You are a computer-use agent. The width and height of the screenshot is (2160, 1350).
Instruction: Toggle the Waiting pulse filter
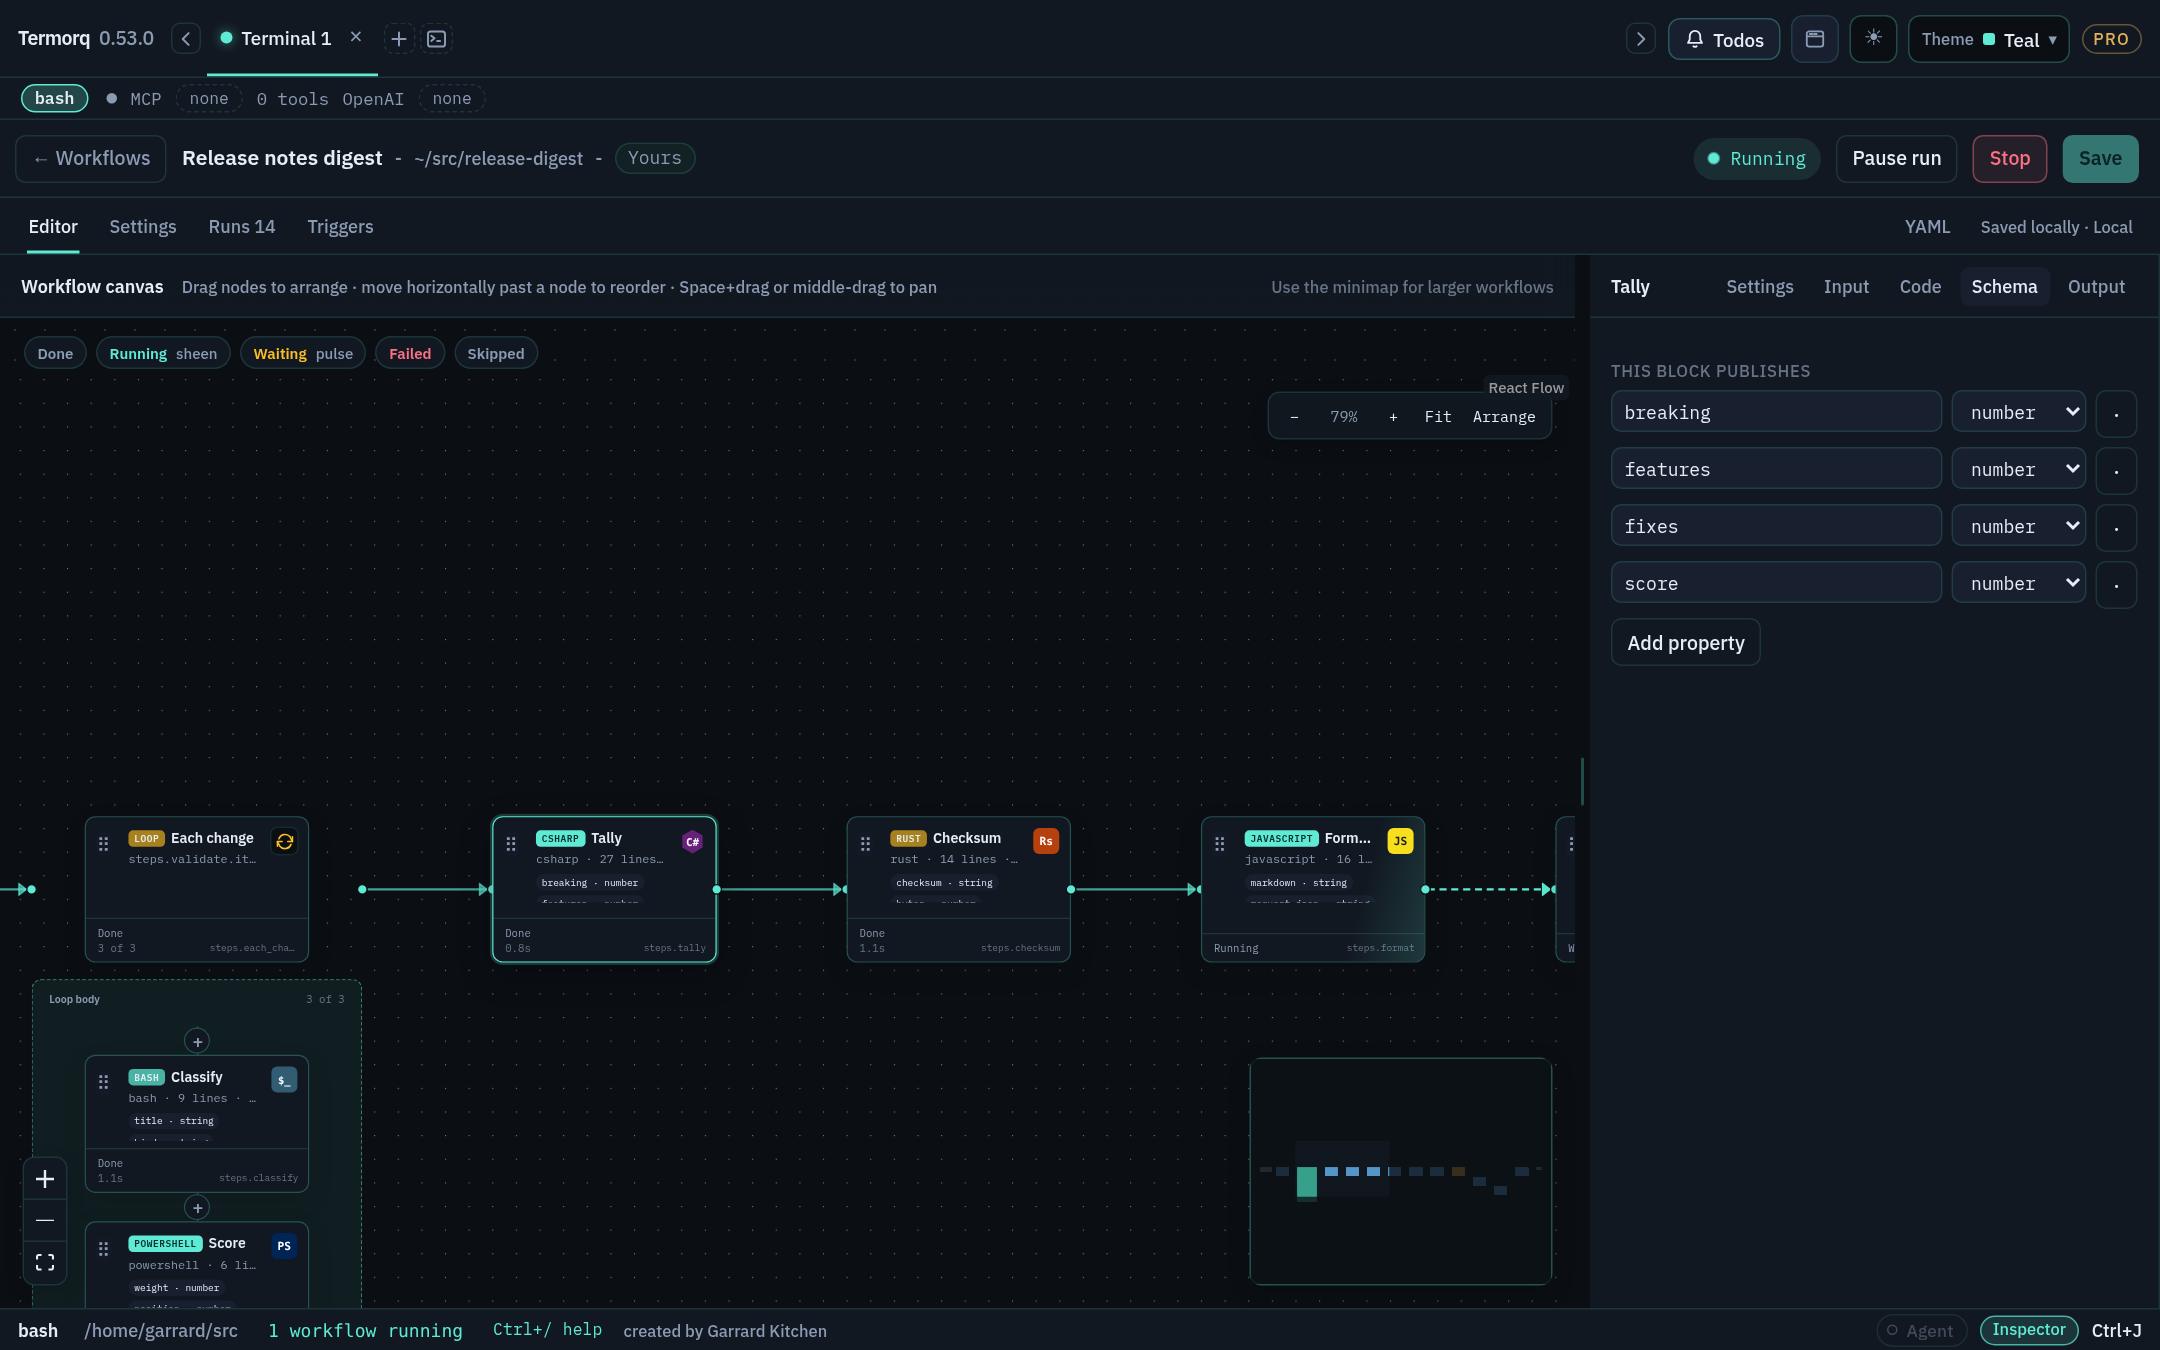point(303,354)
